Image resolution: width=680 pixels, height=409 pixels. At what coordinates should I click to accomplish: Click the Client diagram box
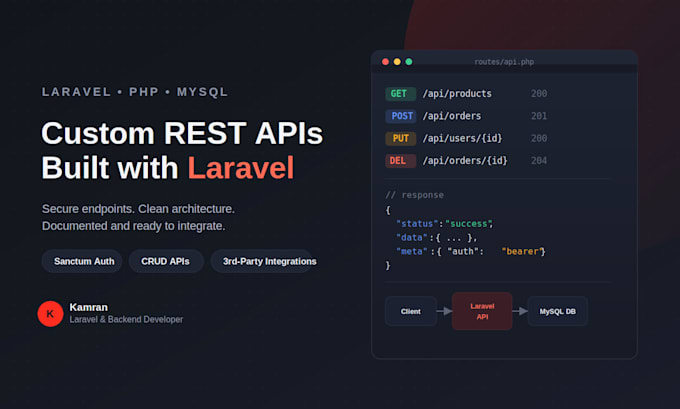click(x=411, y=311)
